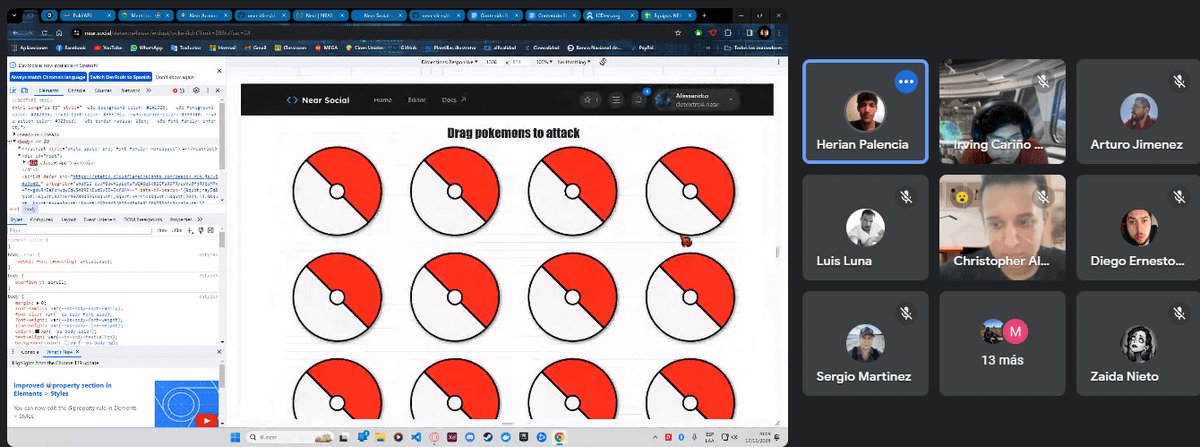Screen dimensions: 1200x447
Task: Open Visual Studio Code from taskbar
Action: (x=416, y=437)
